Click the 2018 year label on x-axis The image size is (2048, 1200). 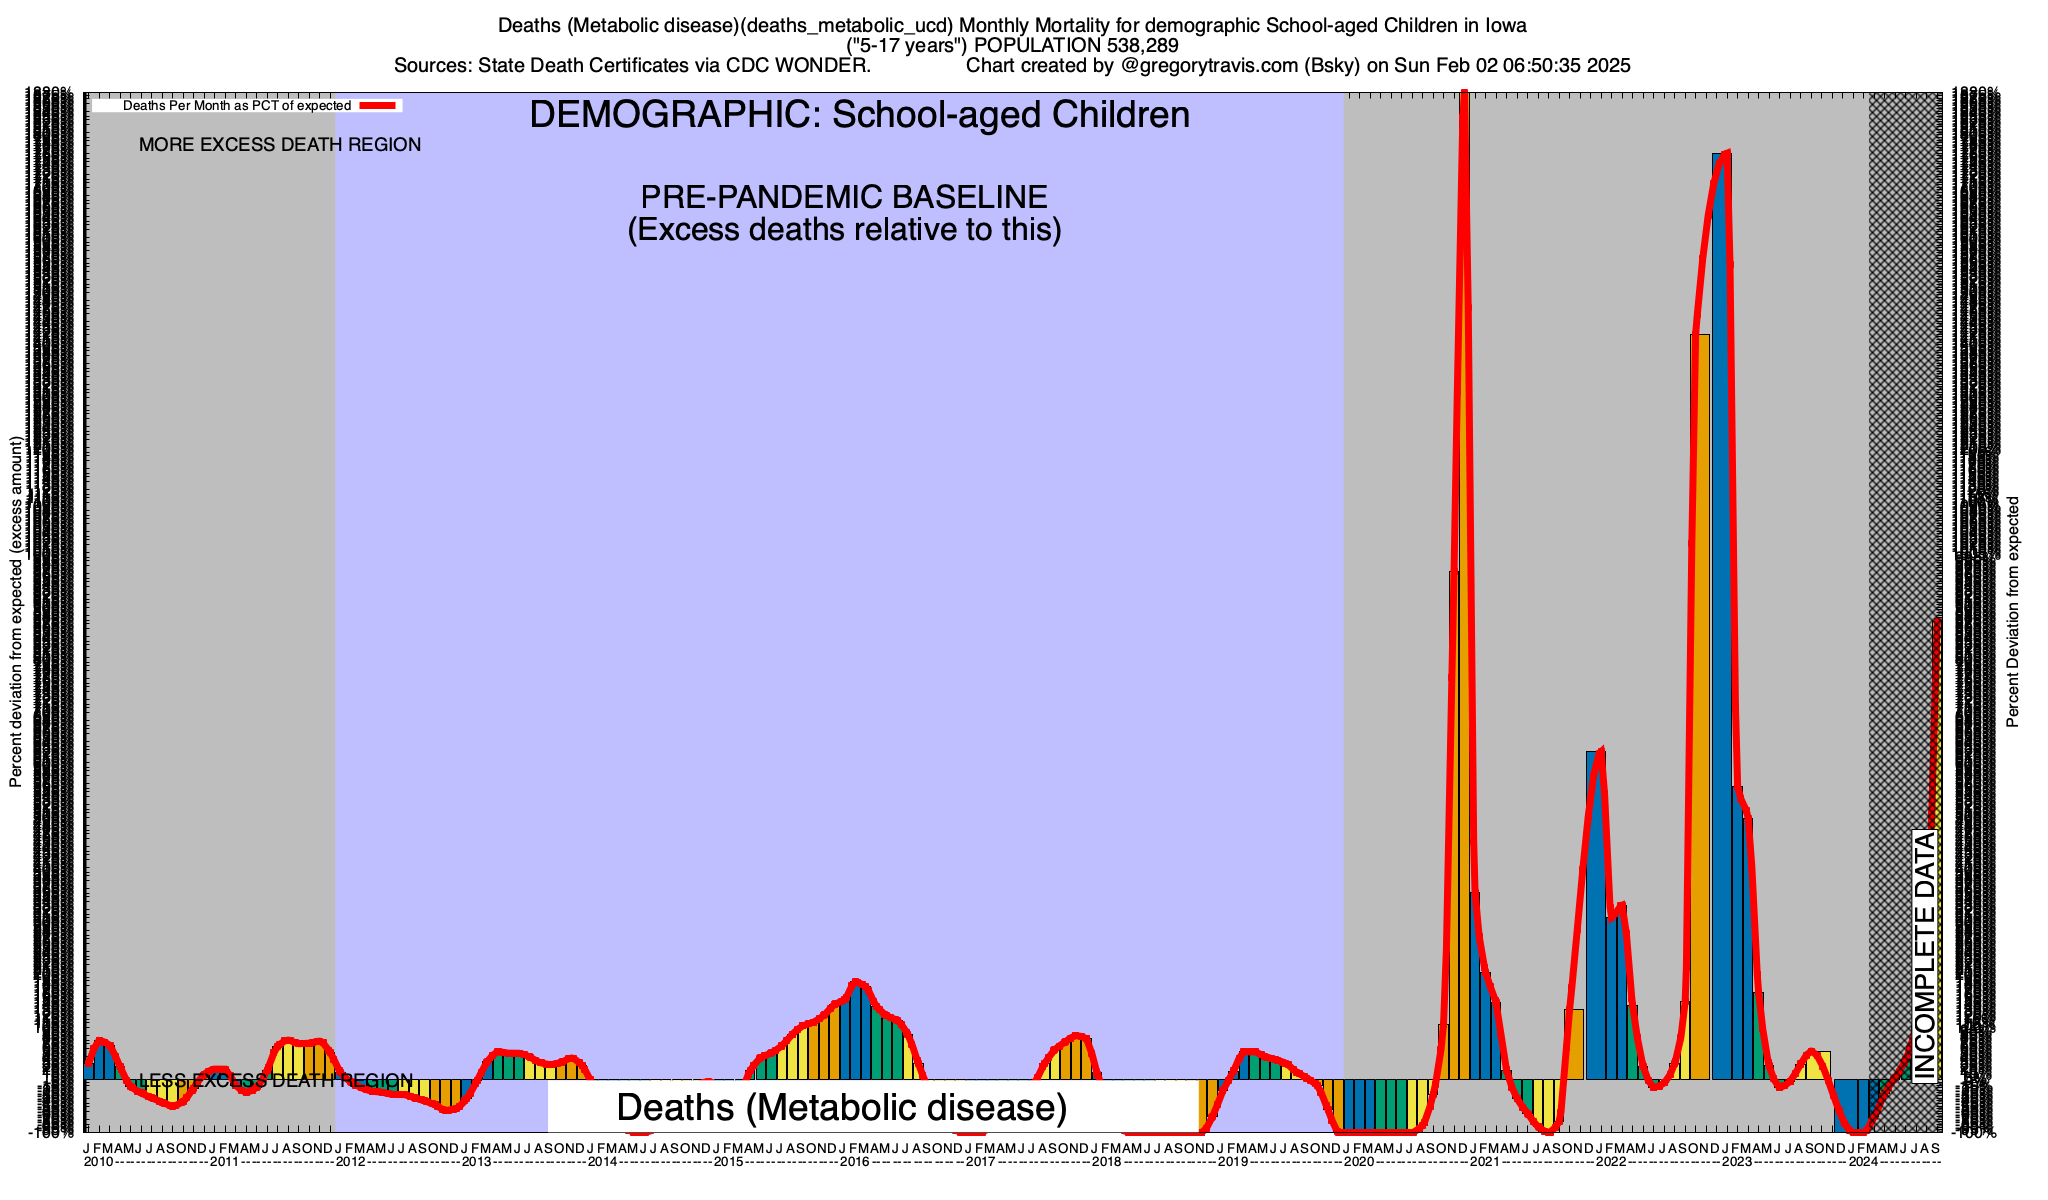(1106, 1162)
